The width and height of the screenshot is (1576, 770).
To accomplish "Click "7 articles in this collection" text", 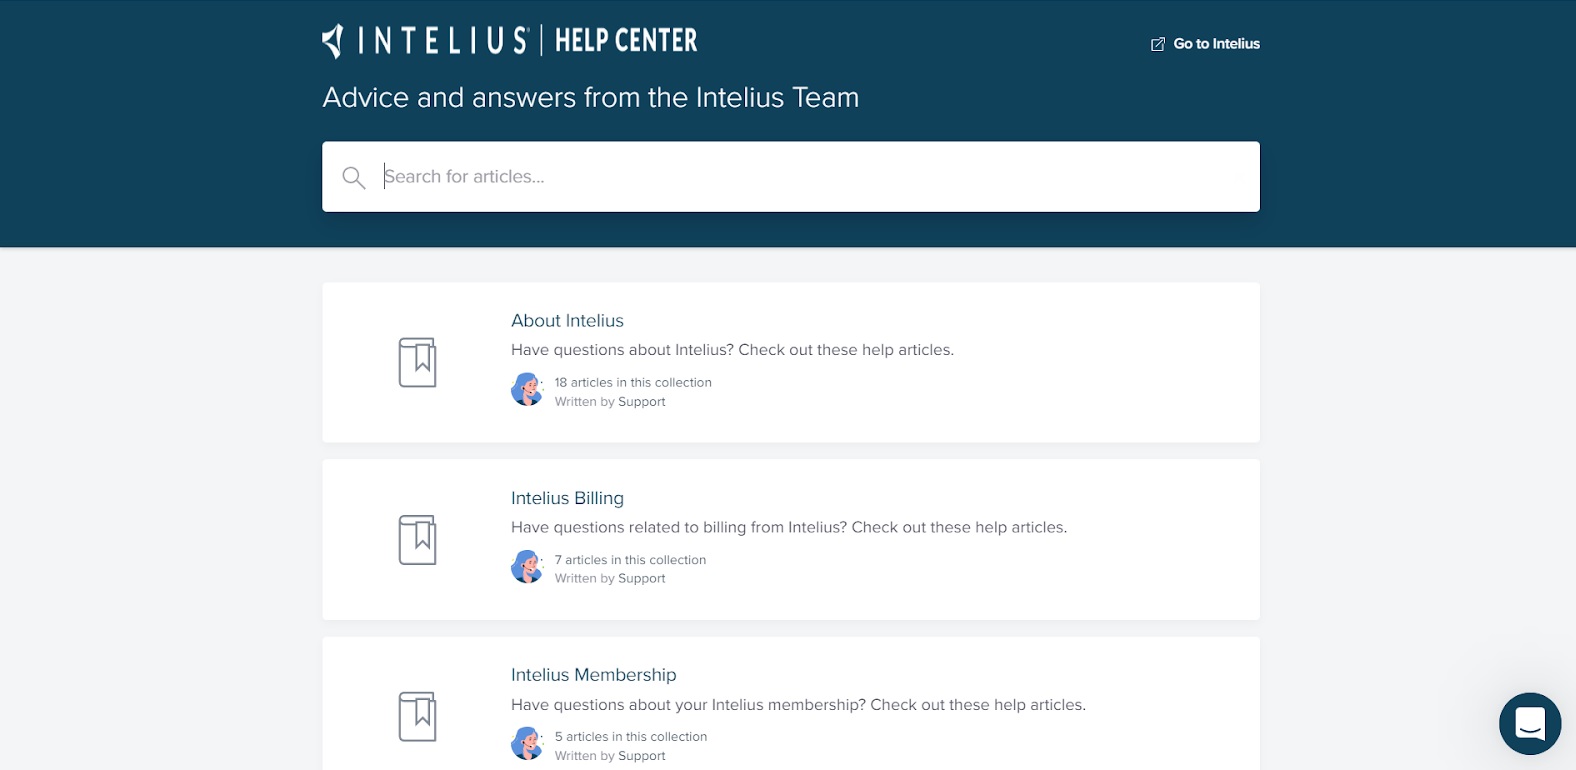I will (x=630, y=560).
